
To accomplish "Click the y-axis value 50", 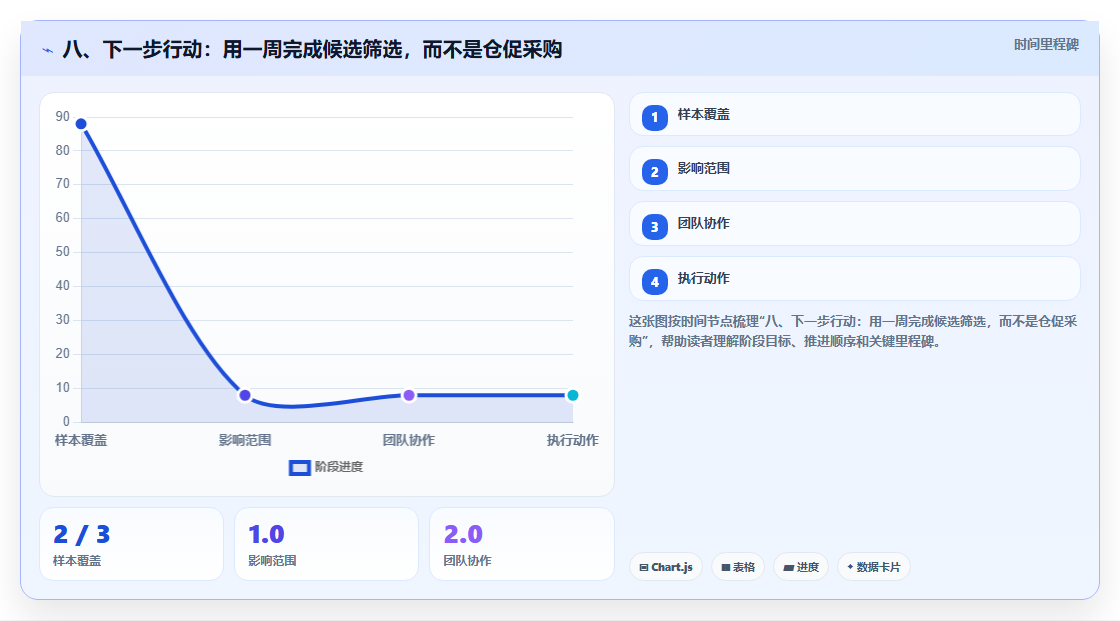I will [63, 252].
